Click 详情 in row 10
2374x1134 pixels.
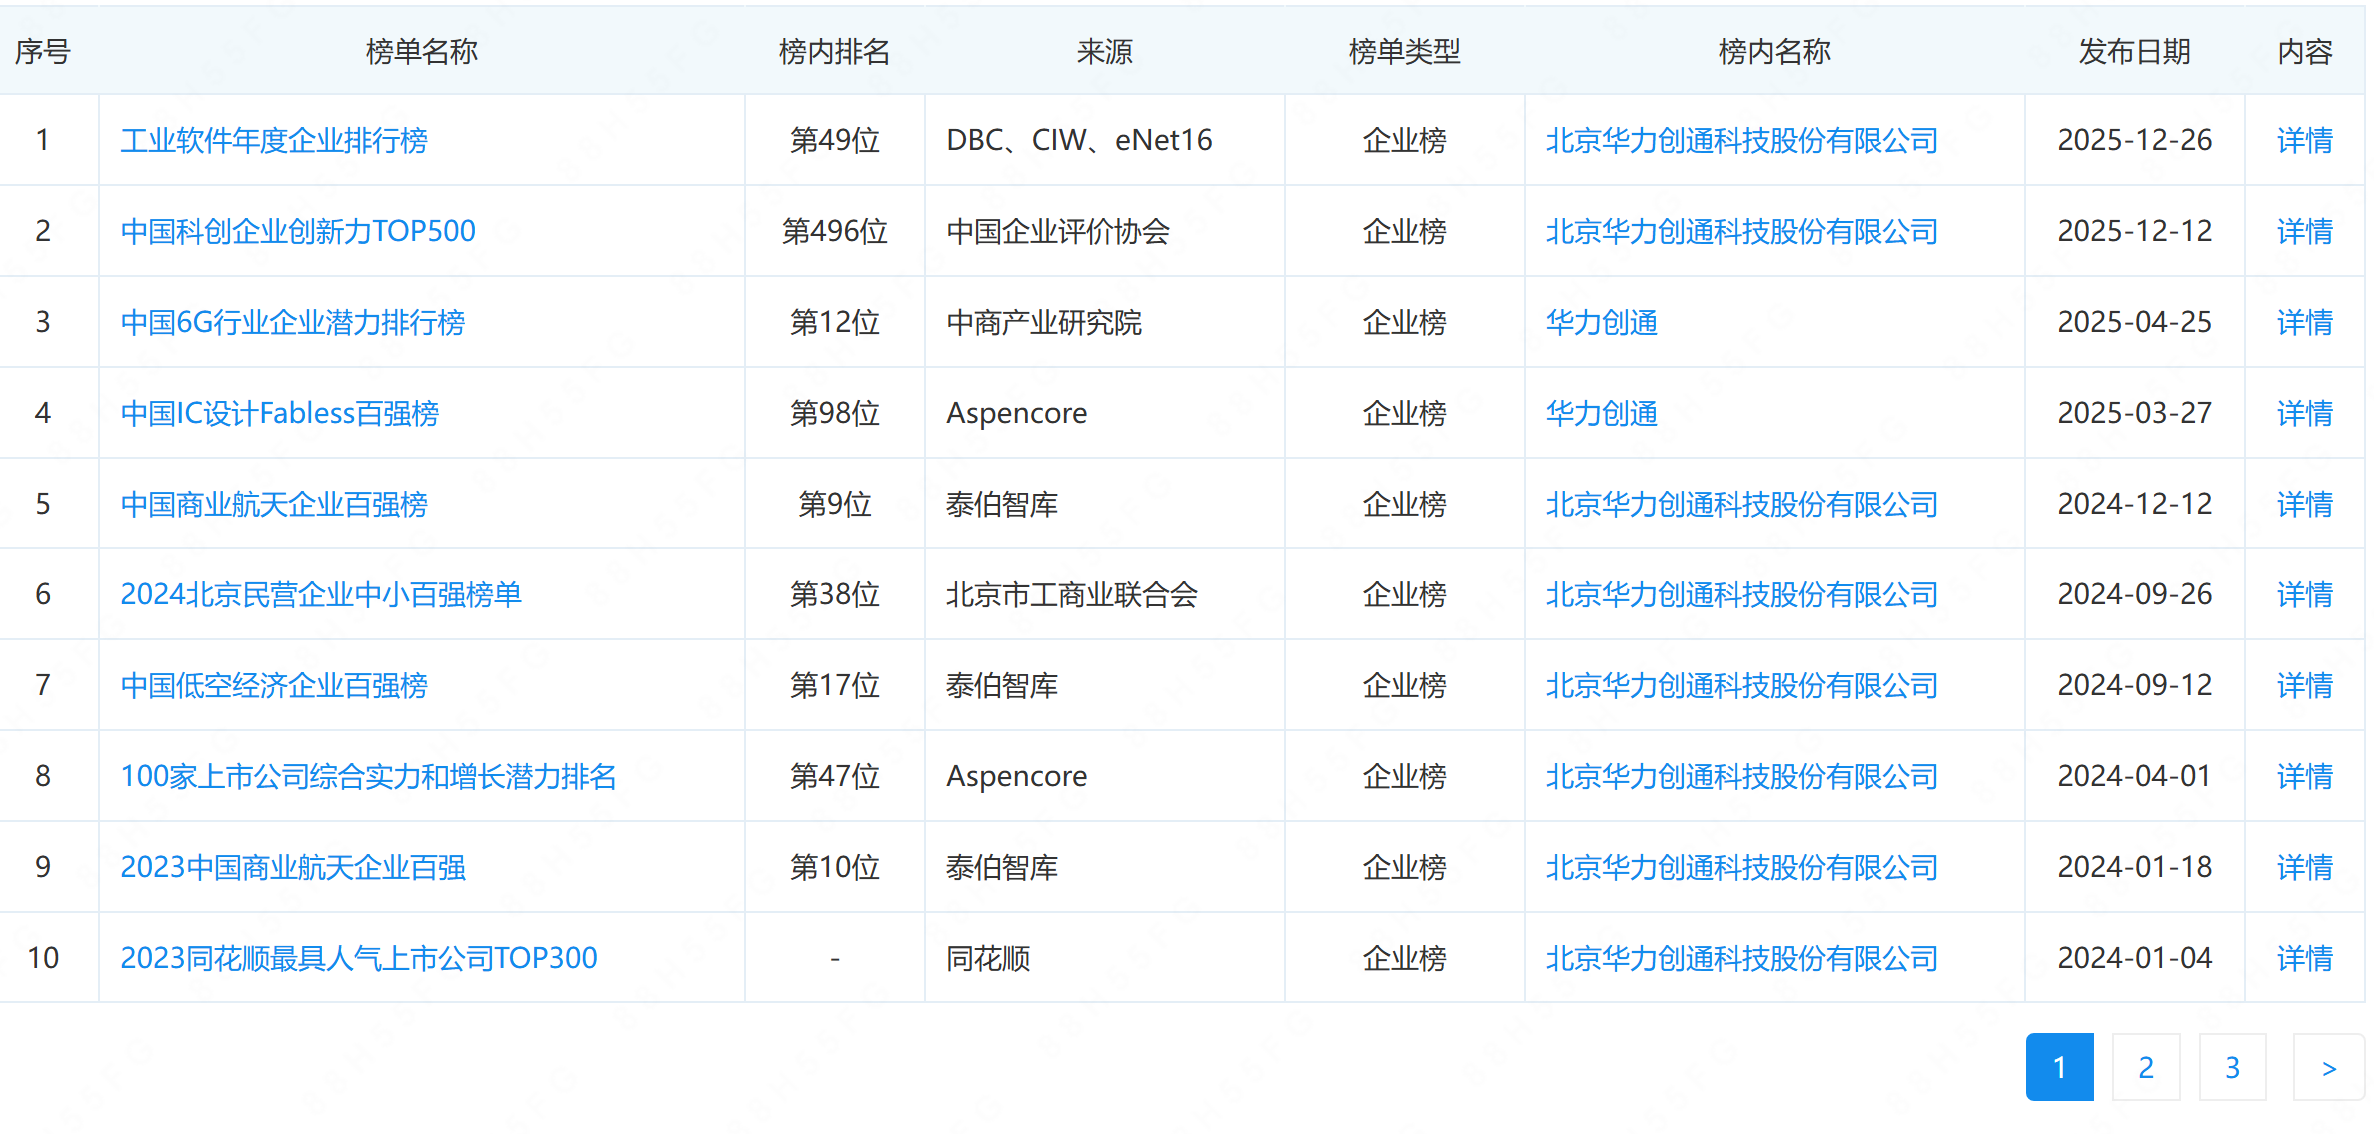[x=2304, y=958]
